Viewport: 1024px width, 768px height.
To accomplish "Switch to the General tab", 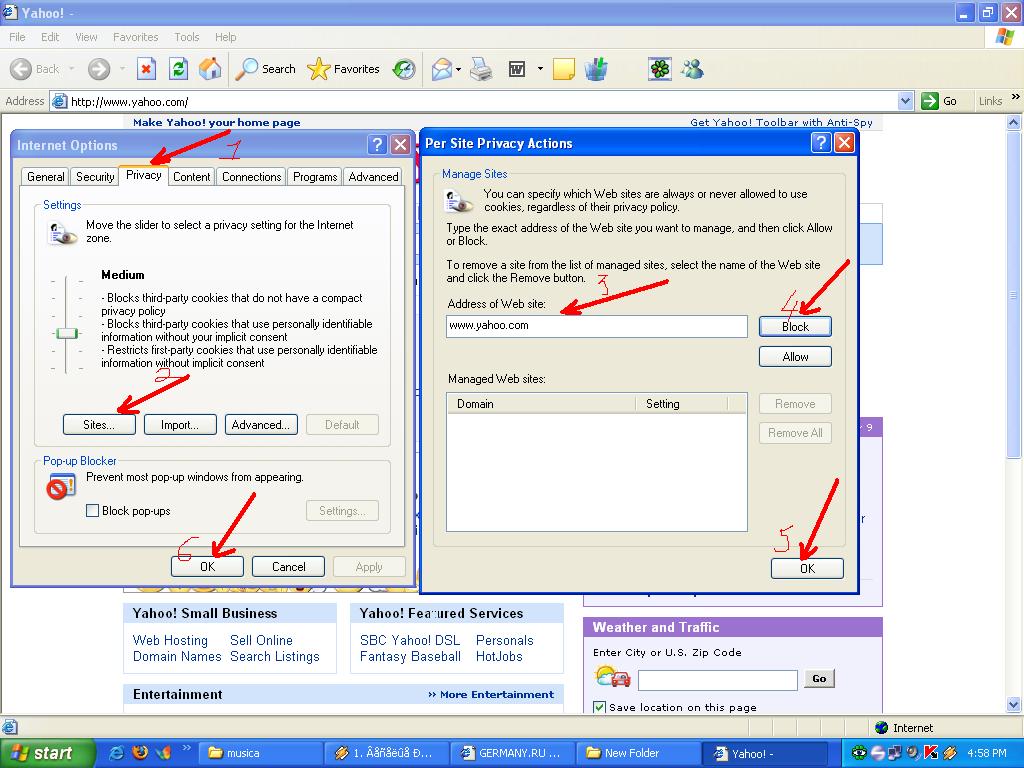I will [x=46, y=177].
